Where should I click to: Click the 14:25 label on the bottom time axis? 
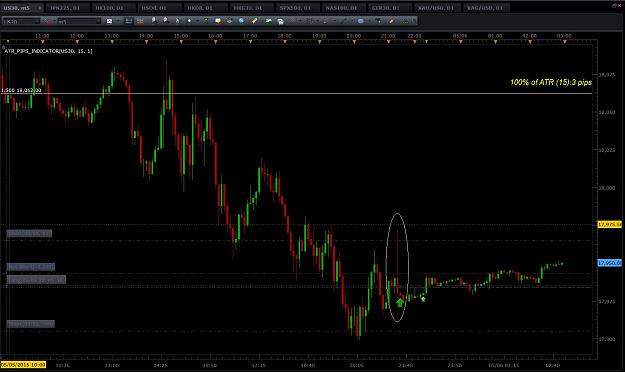pos(161,365)
